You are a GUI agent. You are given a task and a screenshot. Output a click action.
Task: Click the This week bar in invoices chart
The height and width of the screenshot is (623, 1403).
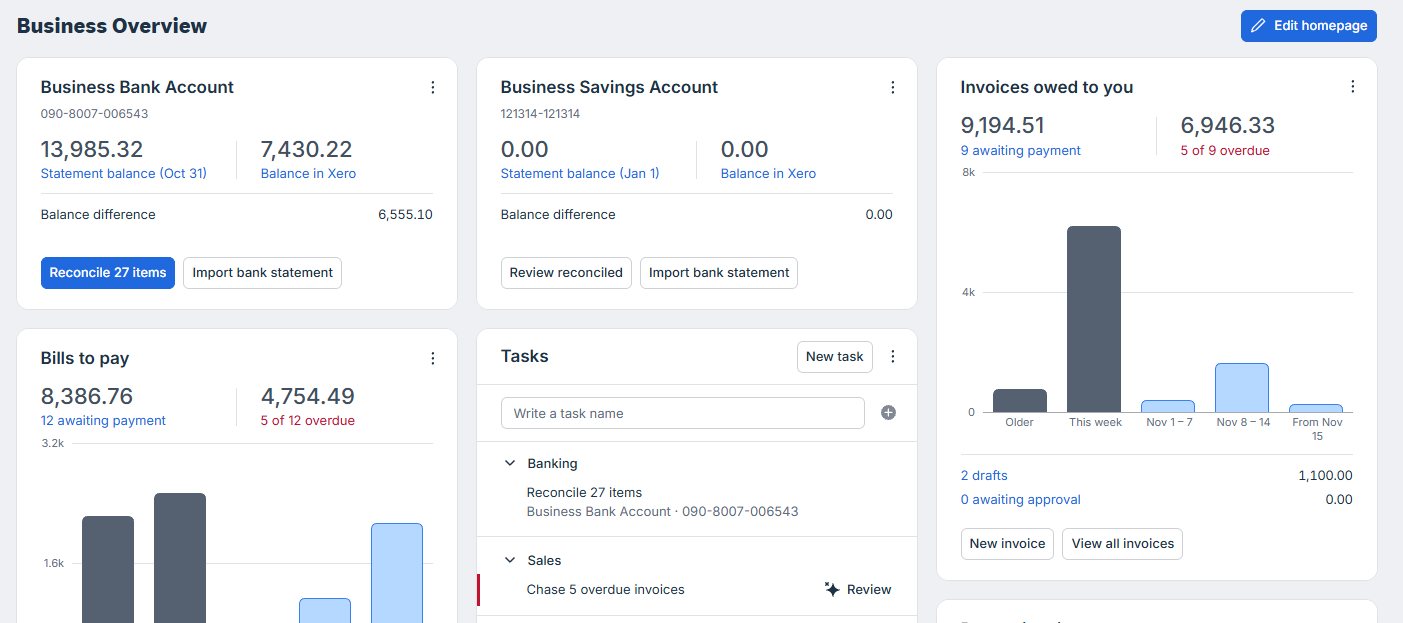(x=1094, y=319)
